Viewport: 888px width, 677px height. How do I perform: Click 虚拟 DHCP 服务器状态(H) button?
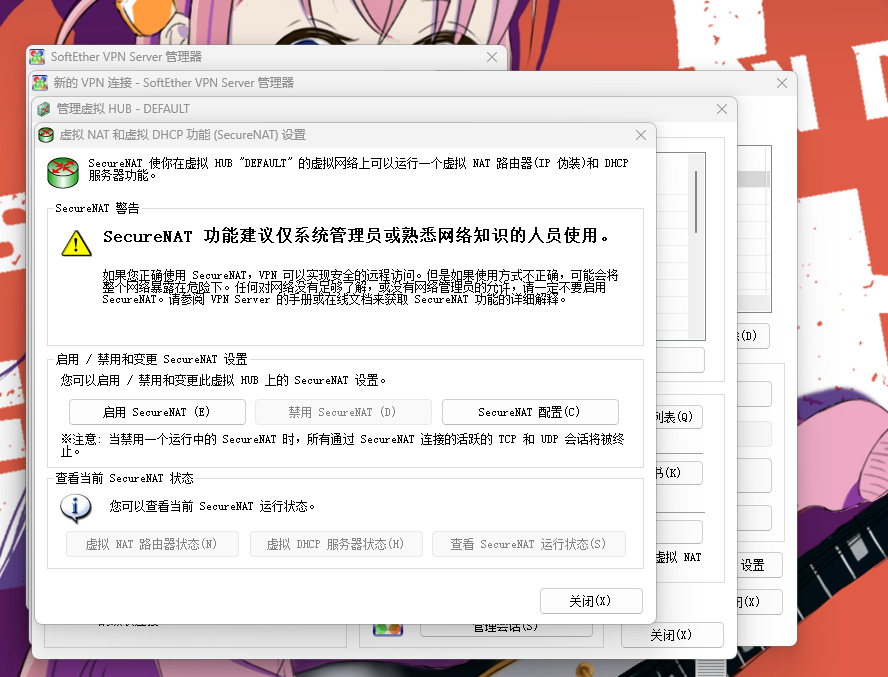[336, 544]
